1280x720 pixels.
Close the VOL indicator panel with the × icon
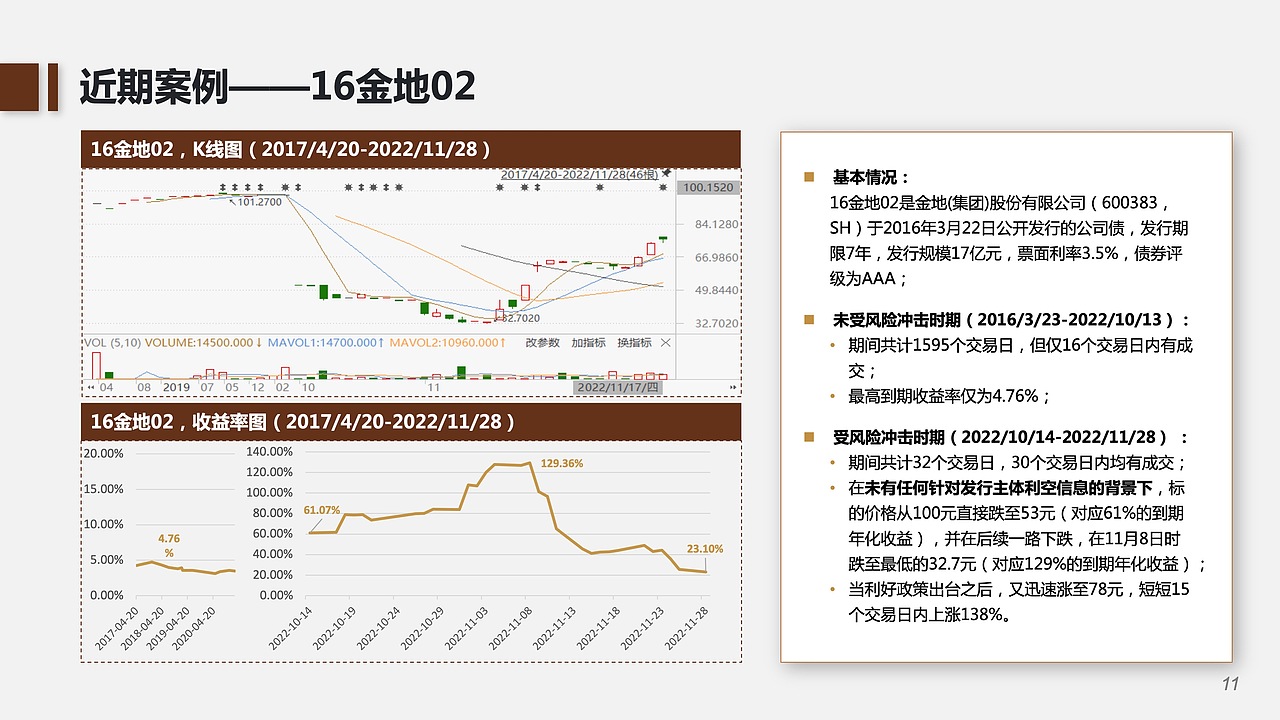(x=666, y=341)
